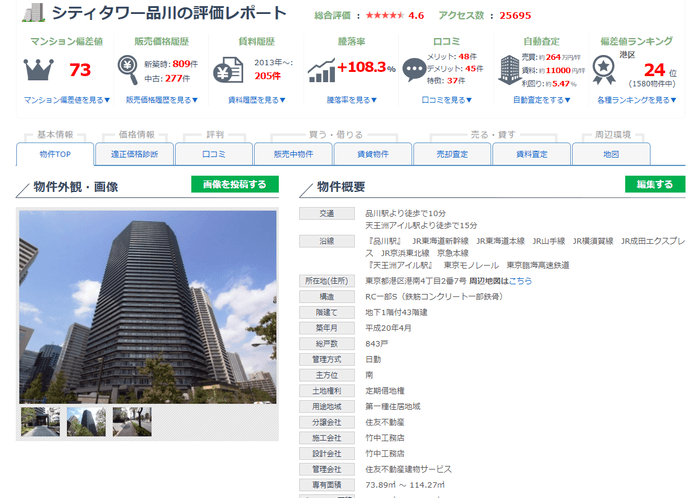The height and width of the screenshot is (498, 700).
Task: Click the yen document icon for 賃料履歴
Action: (x=227, y=70)
